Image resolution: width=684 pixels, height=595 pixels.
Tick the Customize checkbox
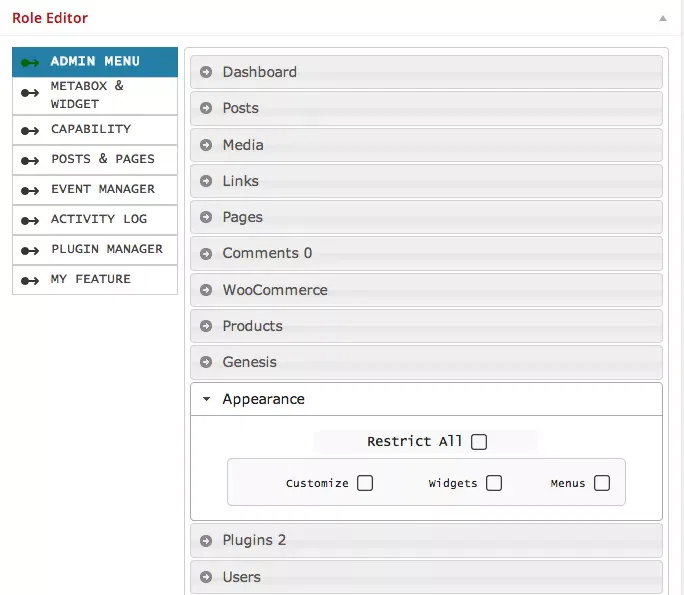365,483
